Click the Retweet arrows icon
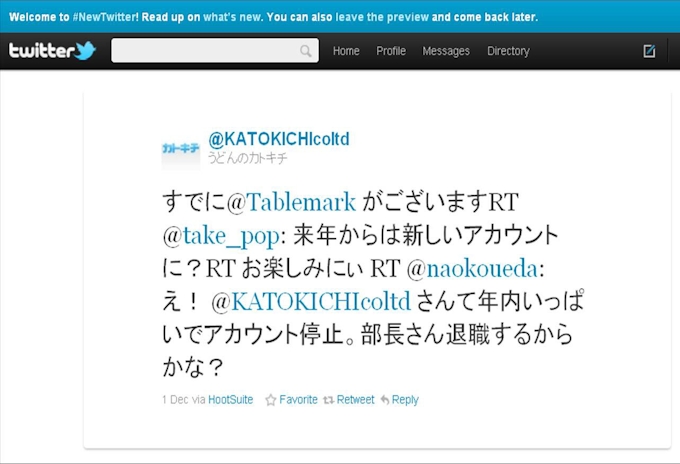Viewport: 680px width, 464px height. point(328,400)
